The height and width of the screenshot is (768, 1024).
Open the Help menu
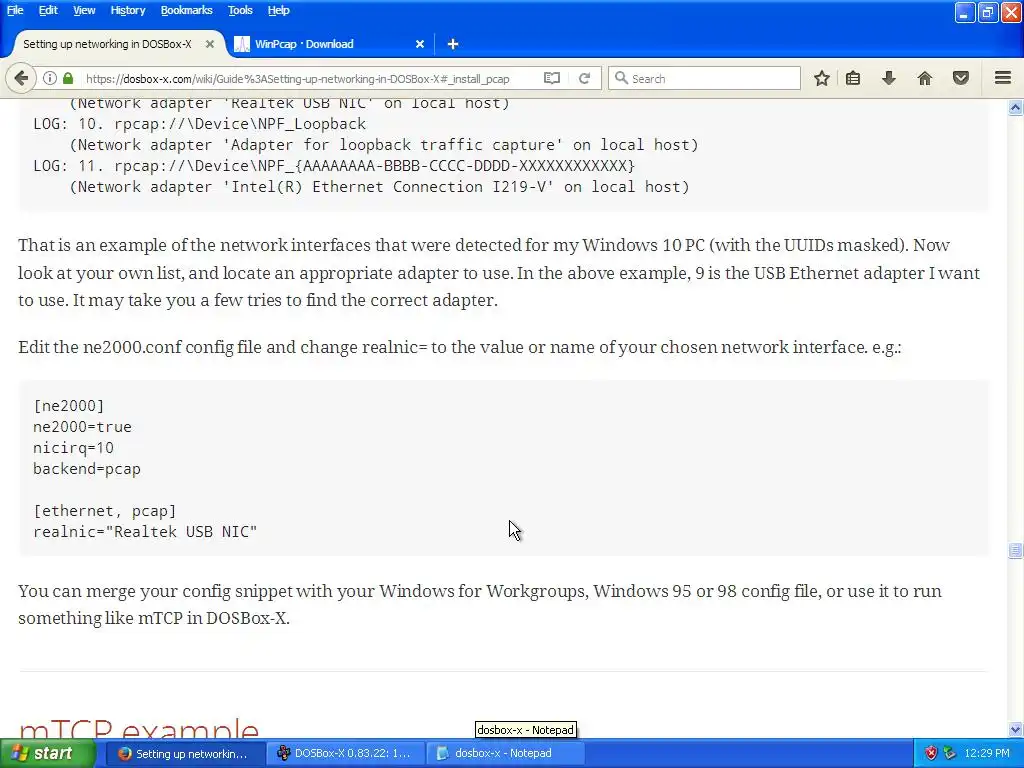click(x=278, y=10)
